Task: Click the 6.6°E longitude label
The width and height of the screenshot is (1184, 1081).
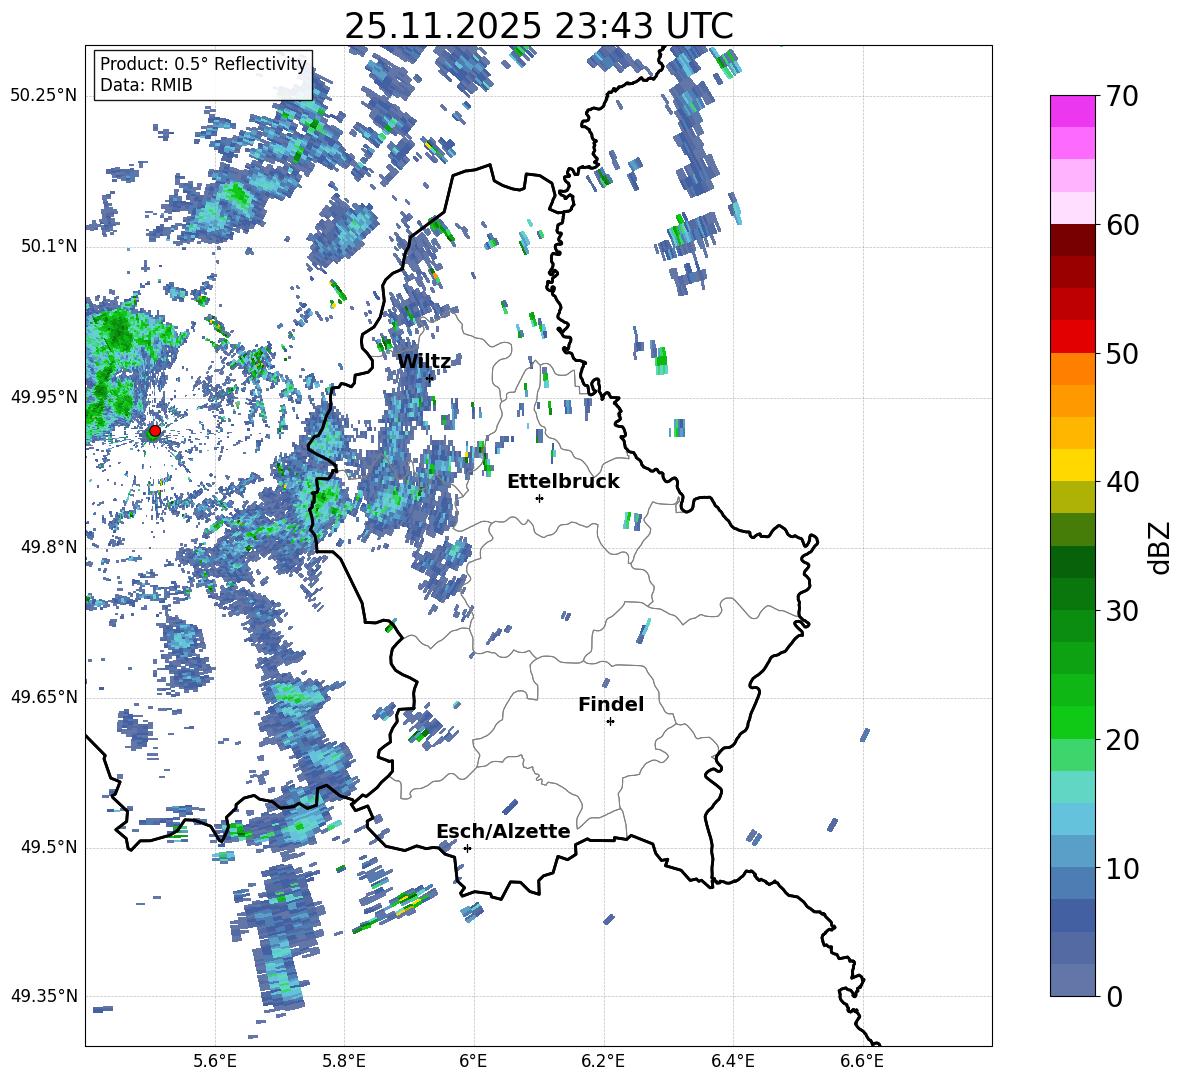Action: tap(862, 1061)
